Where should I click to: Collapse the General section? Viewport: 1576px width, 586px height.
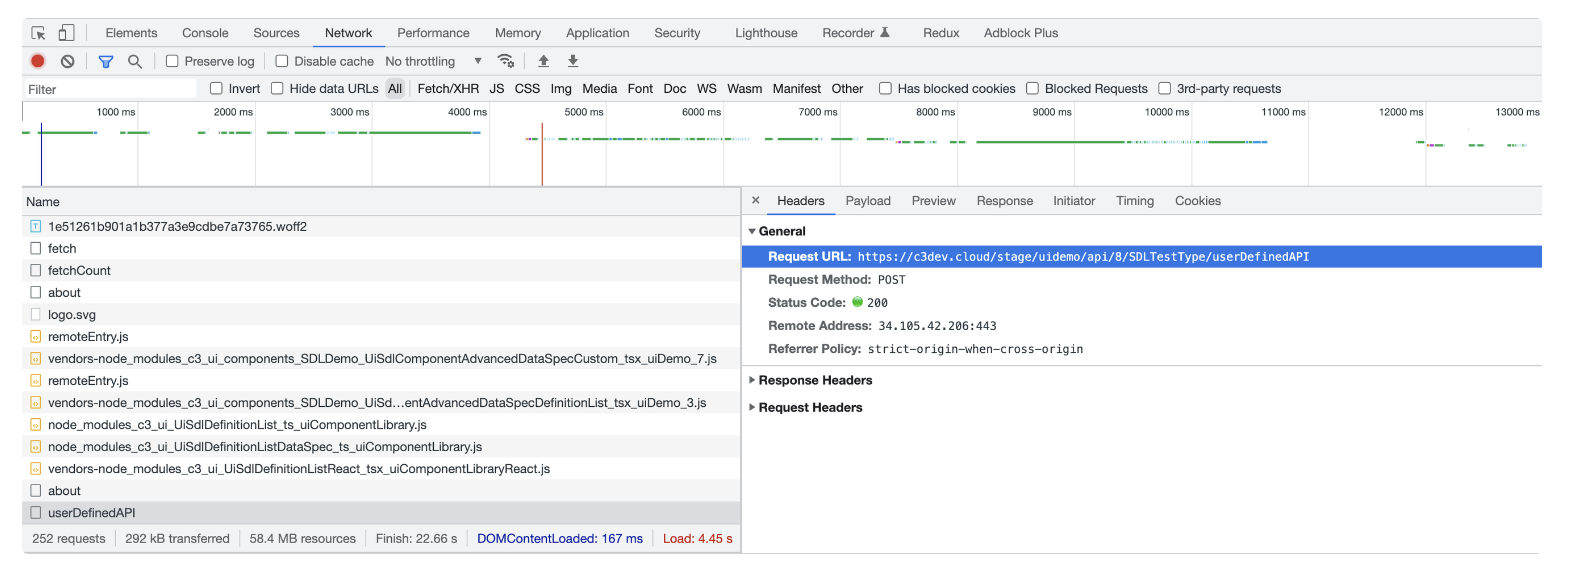tap(781, 231)
